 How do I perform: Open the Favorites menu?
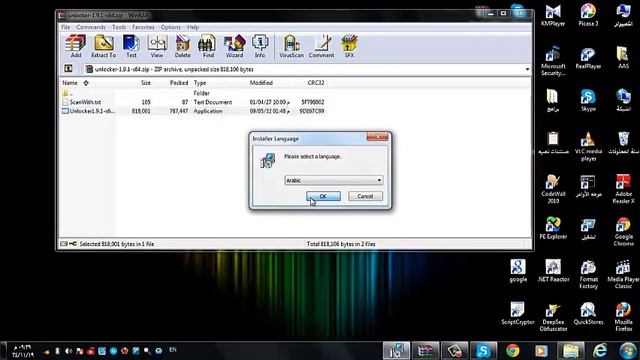pos(143,27)
